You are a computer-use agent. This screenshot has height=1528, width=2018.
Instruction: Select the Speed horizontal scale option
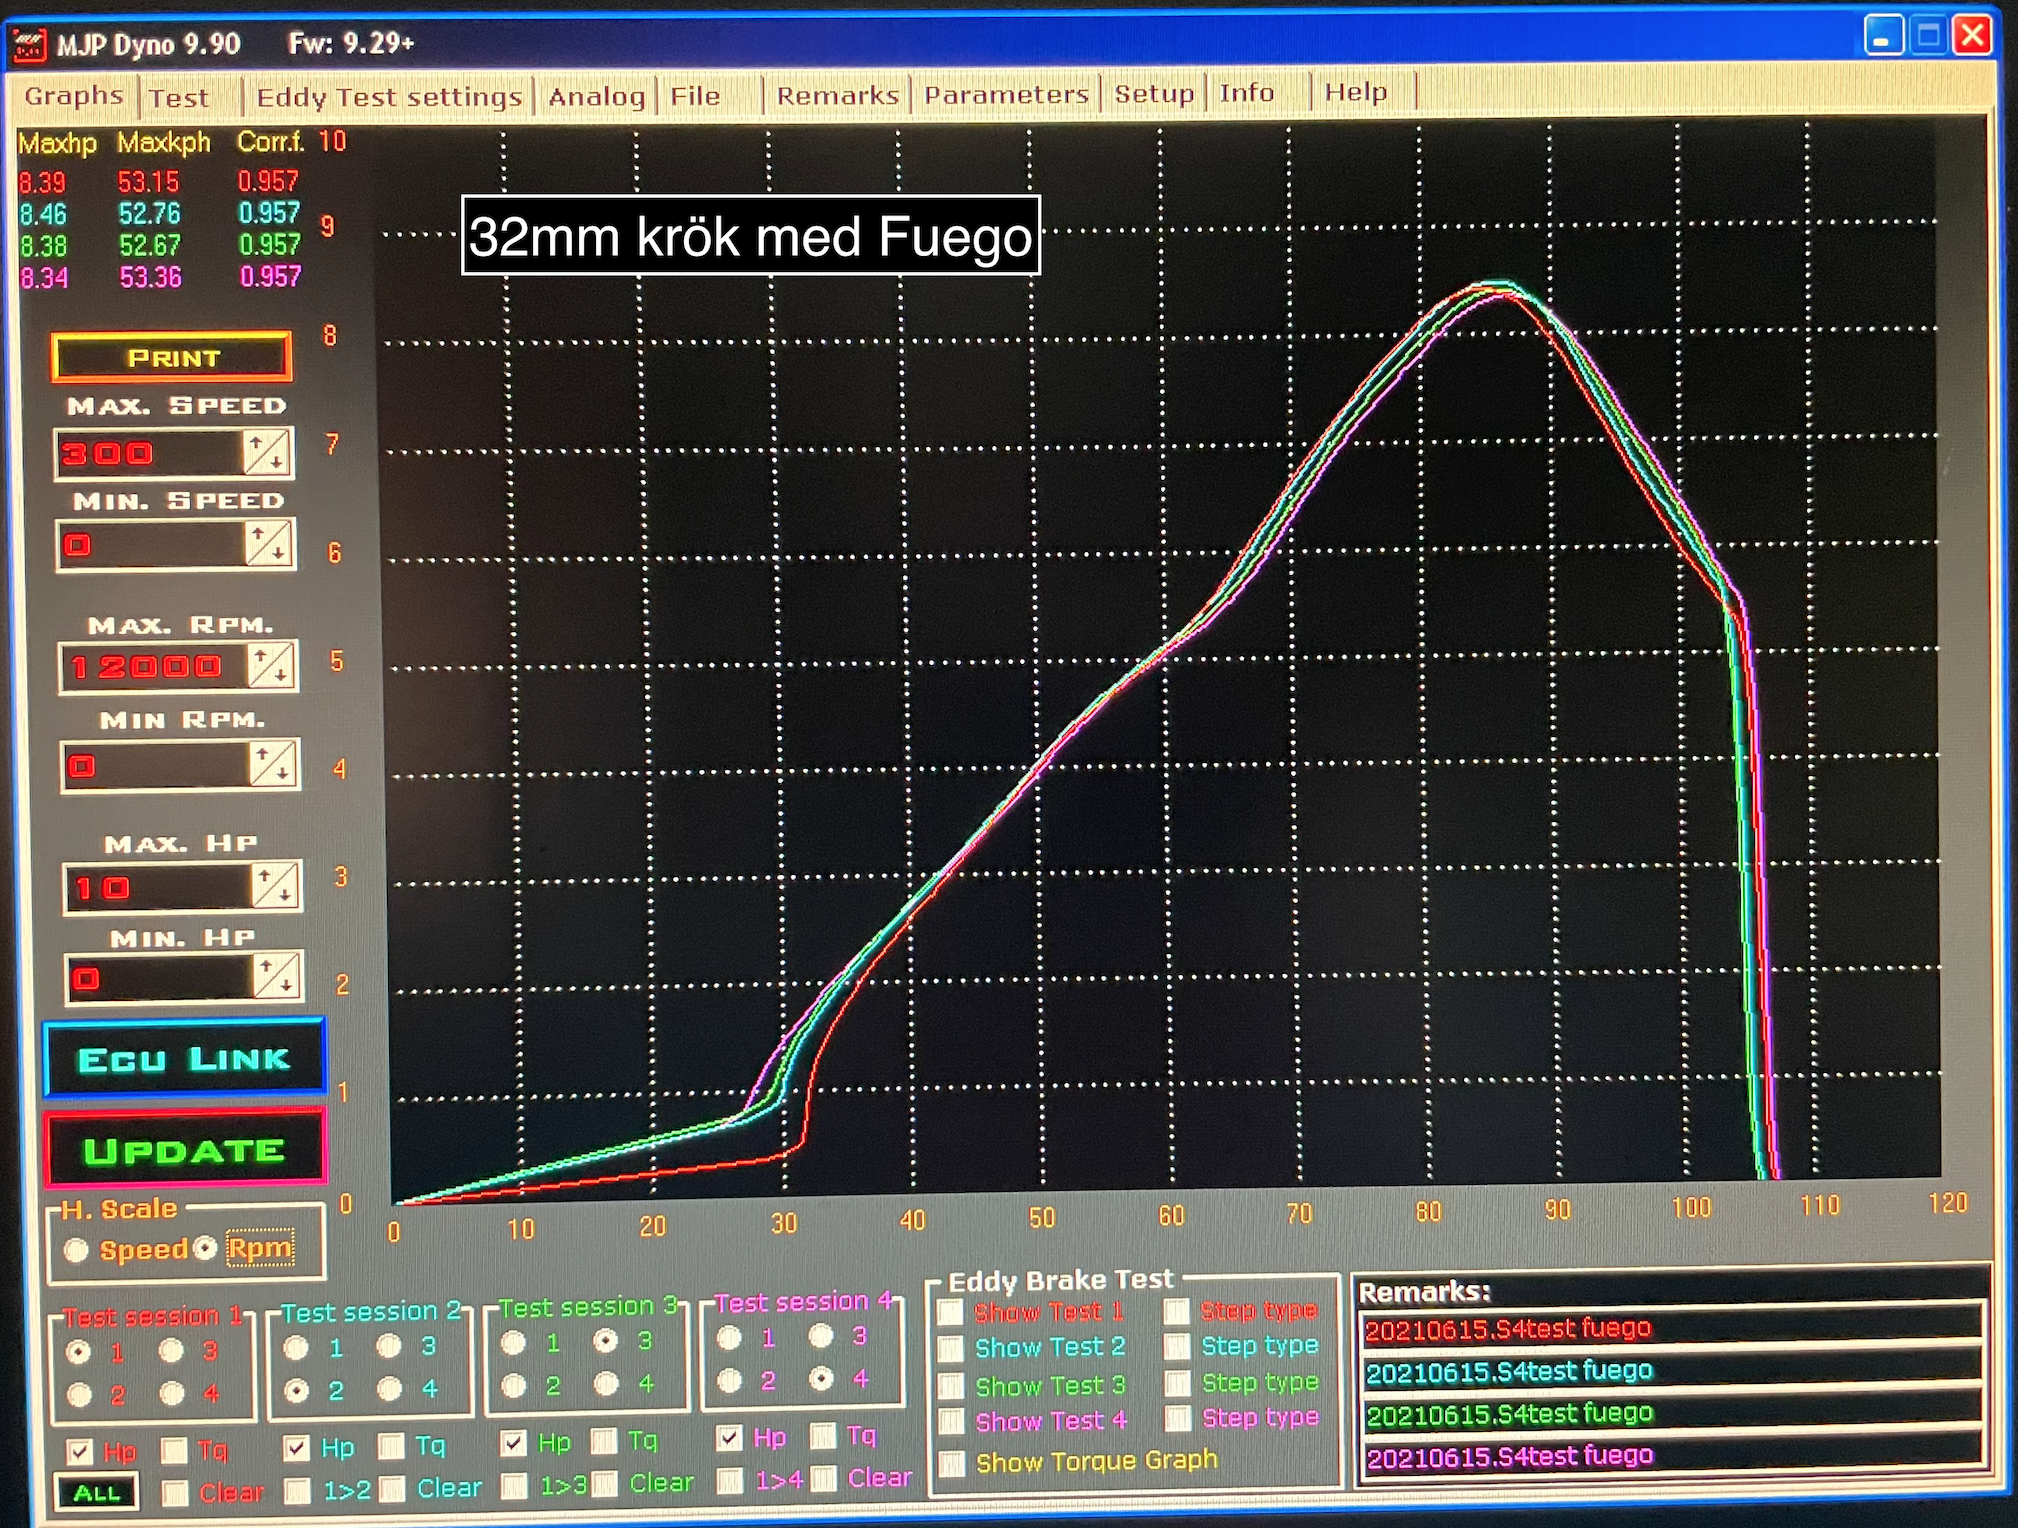(76, 1250)
